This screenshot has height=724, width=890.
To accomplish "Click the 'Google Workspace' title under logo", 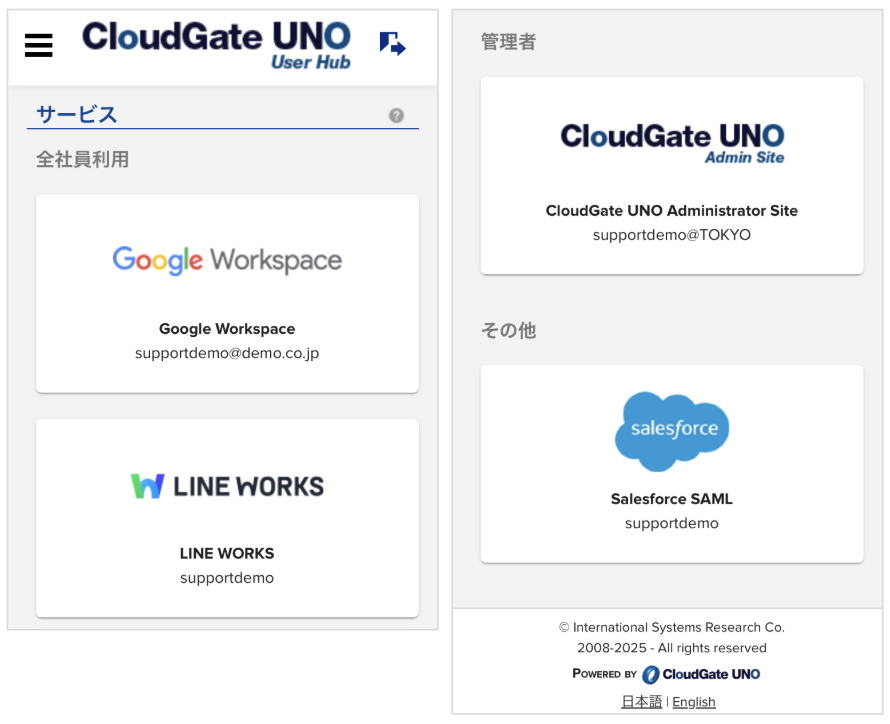I will (227, 329).
